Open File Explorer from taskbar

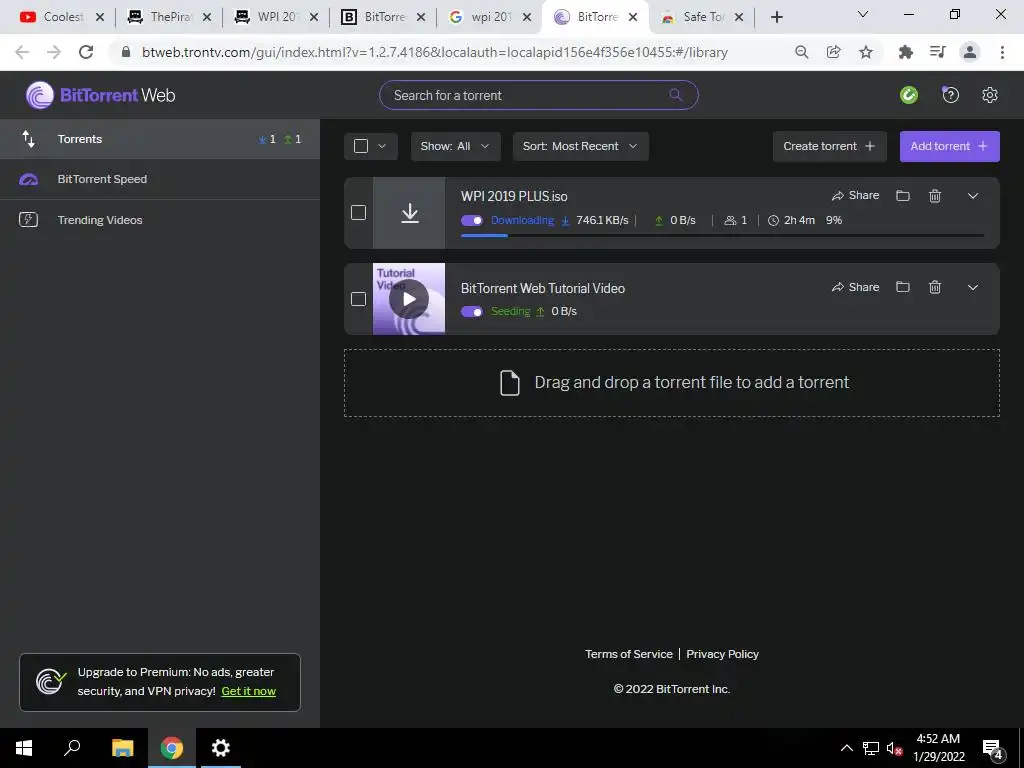tap(122, 748)
